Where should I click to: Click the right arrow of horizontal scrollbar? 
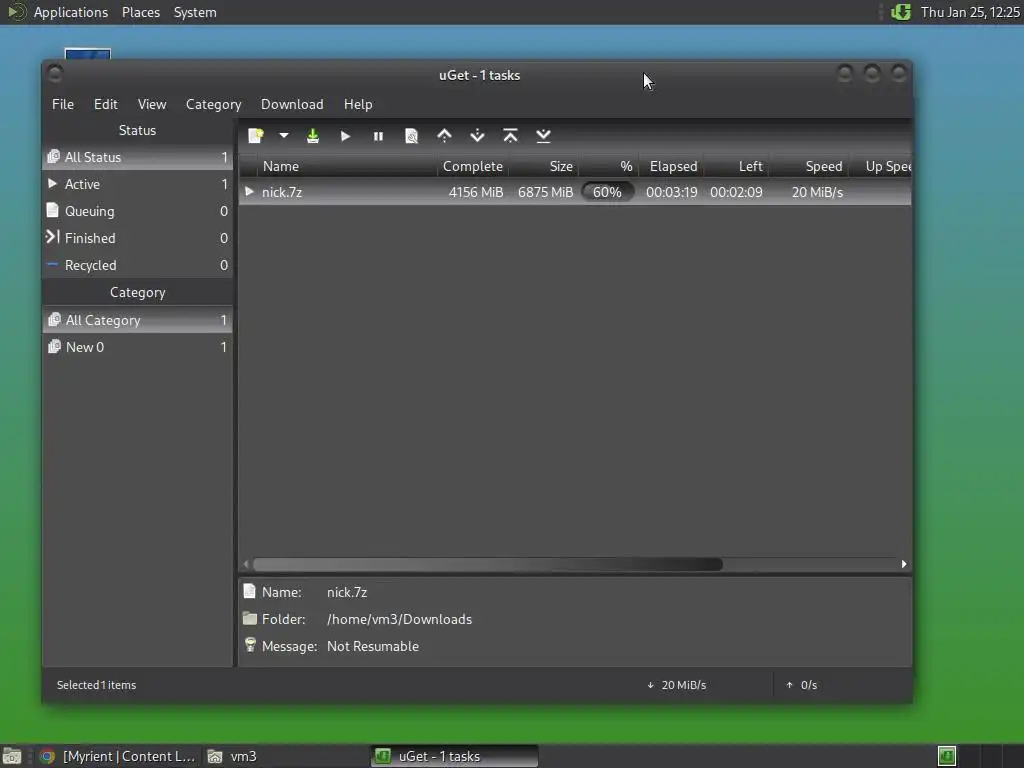coord(904,564)
